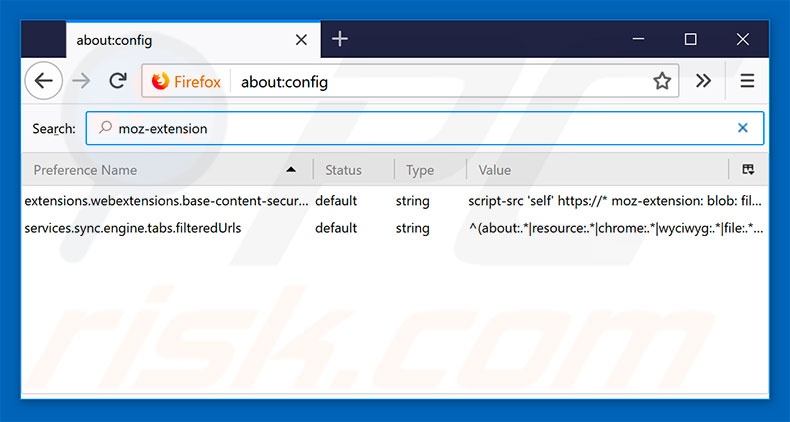
Task: Click the Search: label
Action: [54, 129]
